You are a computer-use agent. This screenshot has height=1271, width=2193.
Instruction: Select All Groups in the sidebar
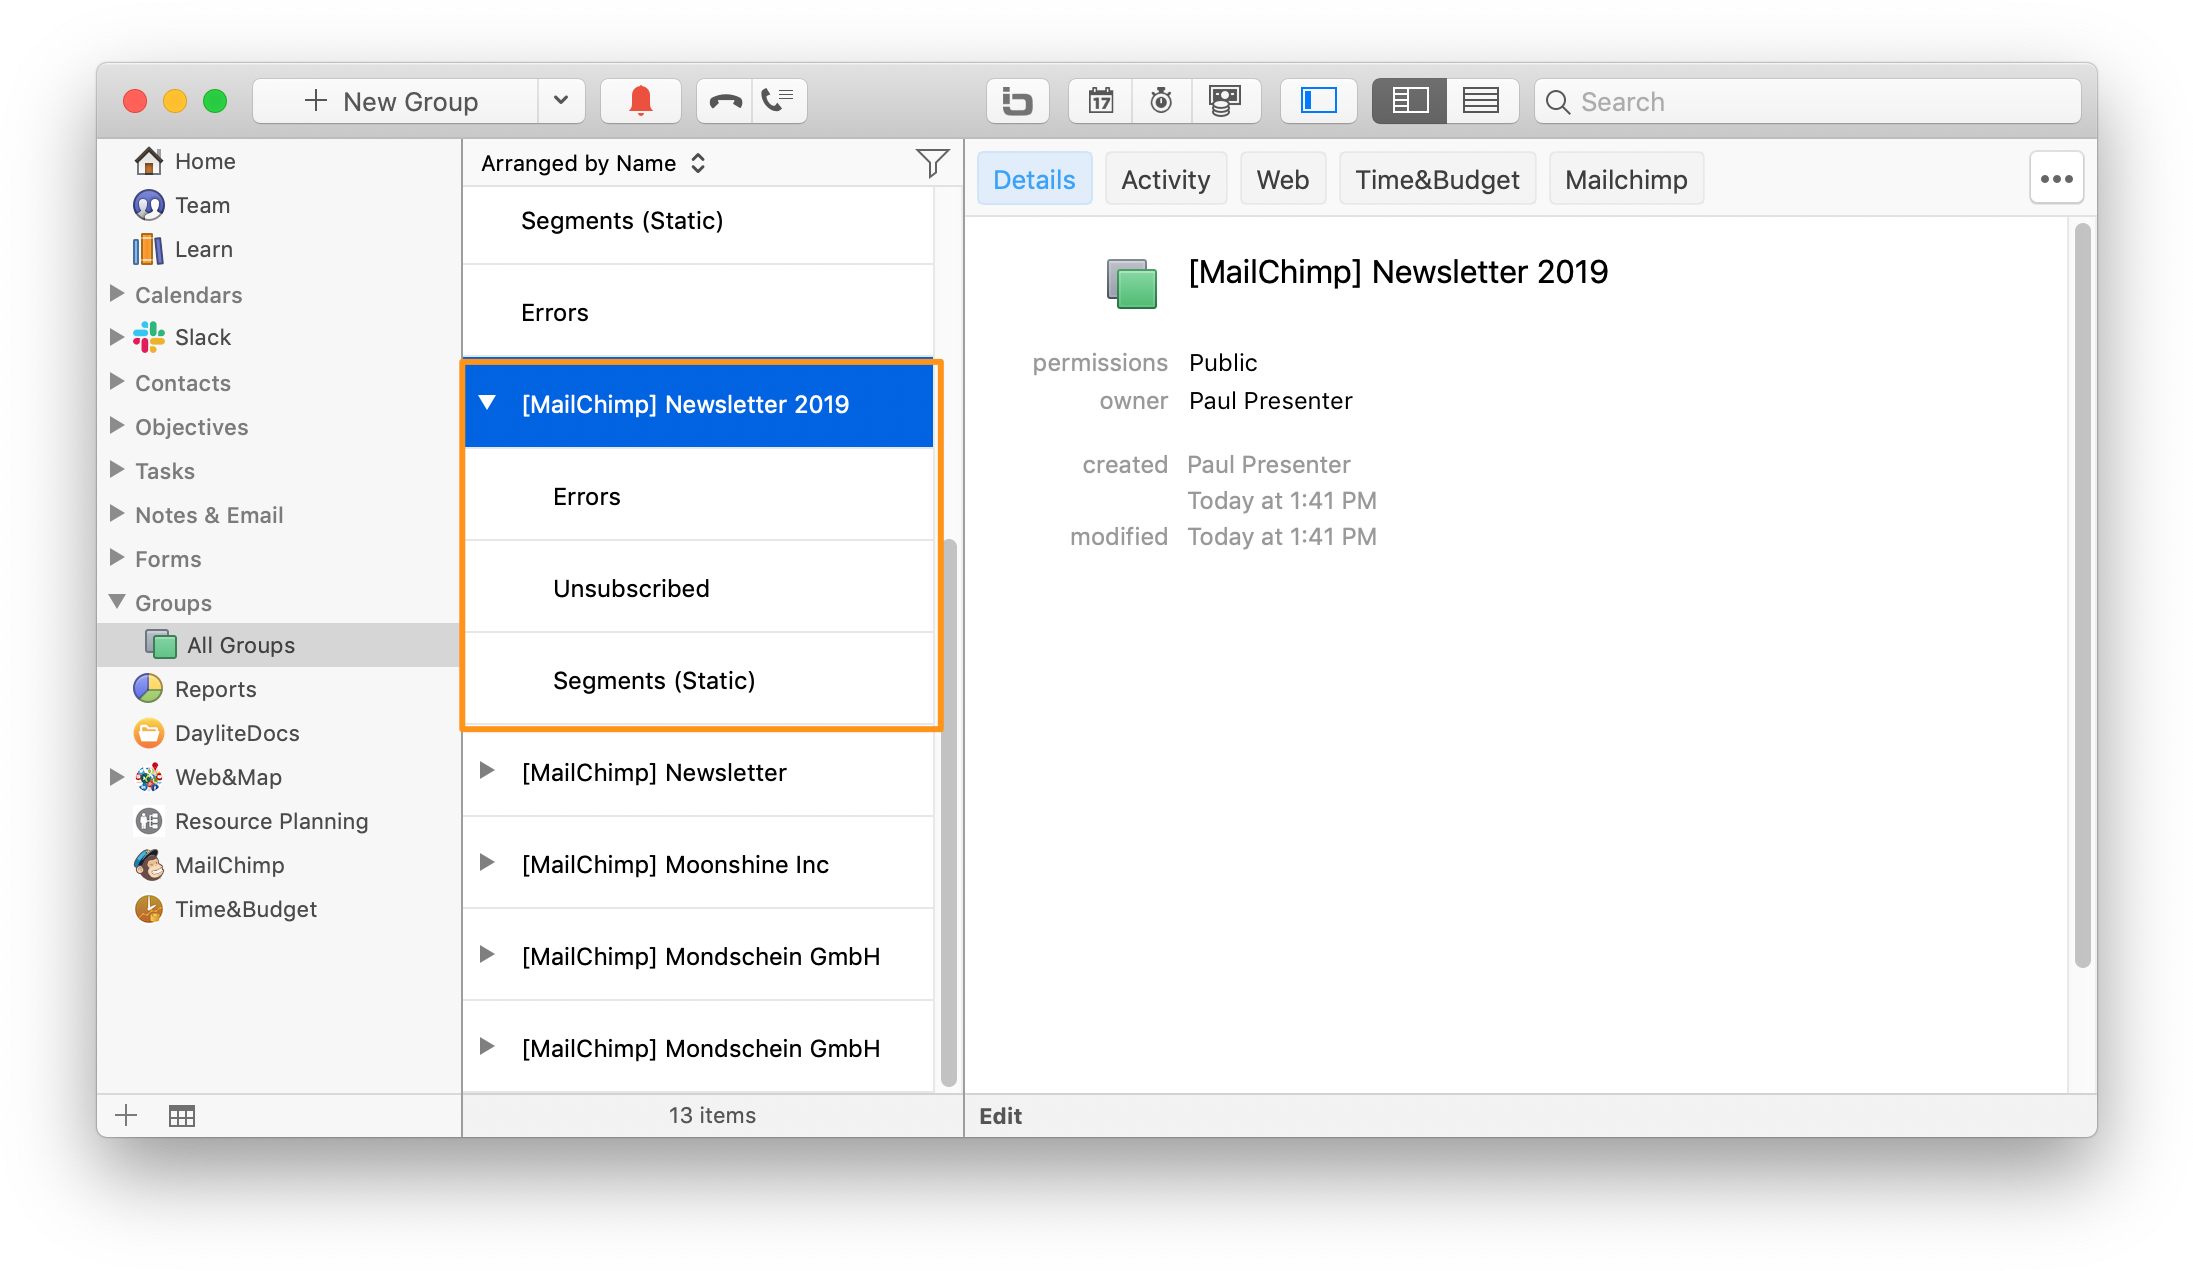point(278,645)
